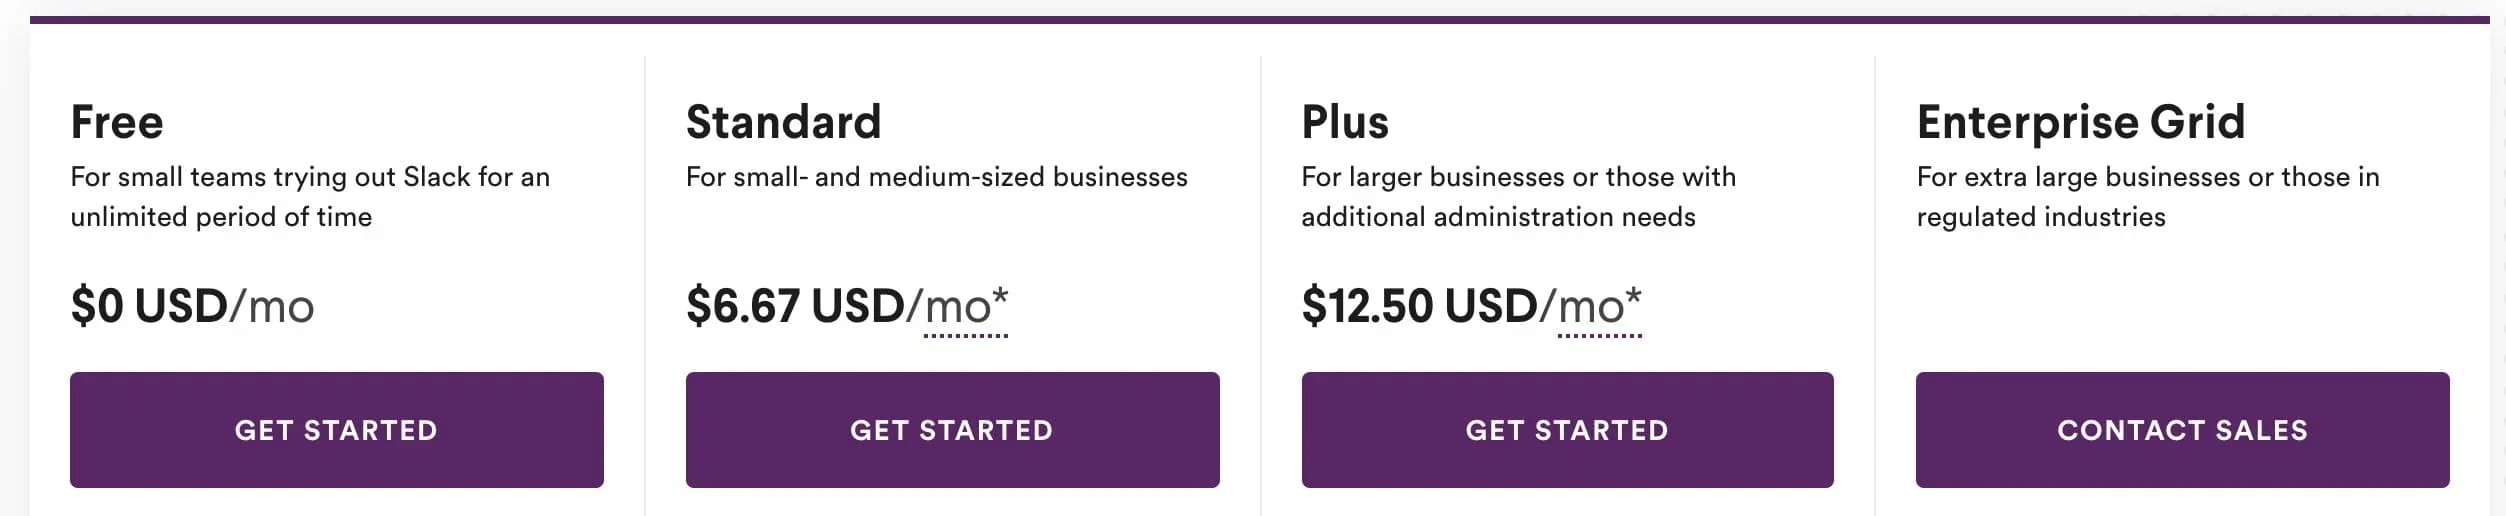2506x516 pixels.
Task: Click "unlimited period of time" text in Free plan
Action: pos(221,217)
